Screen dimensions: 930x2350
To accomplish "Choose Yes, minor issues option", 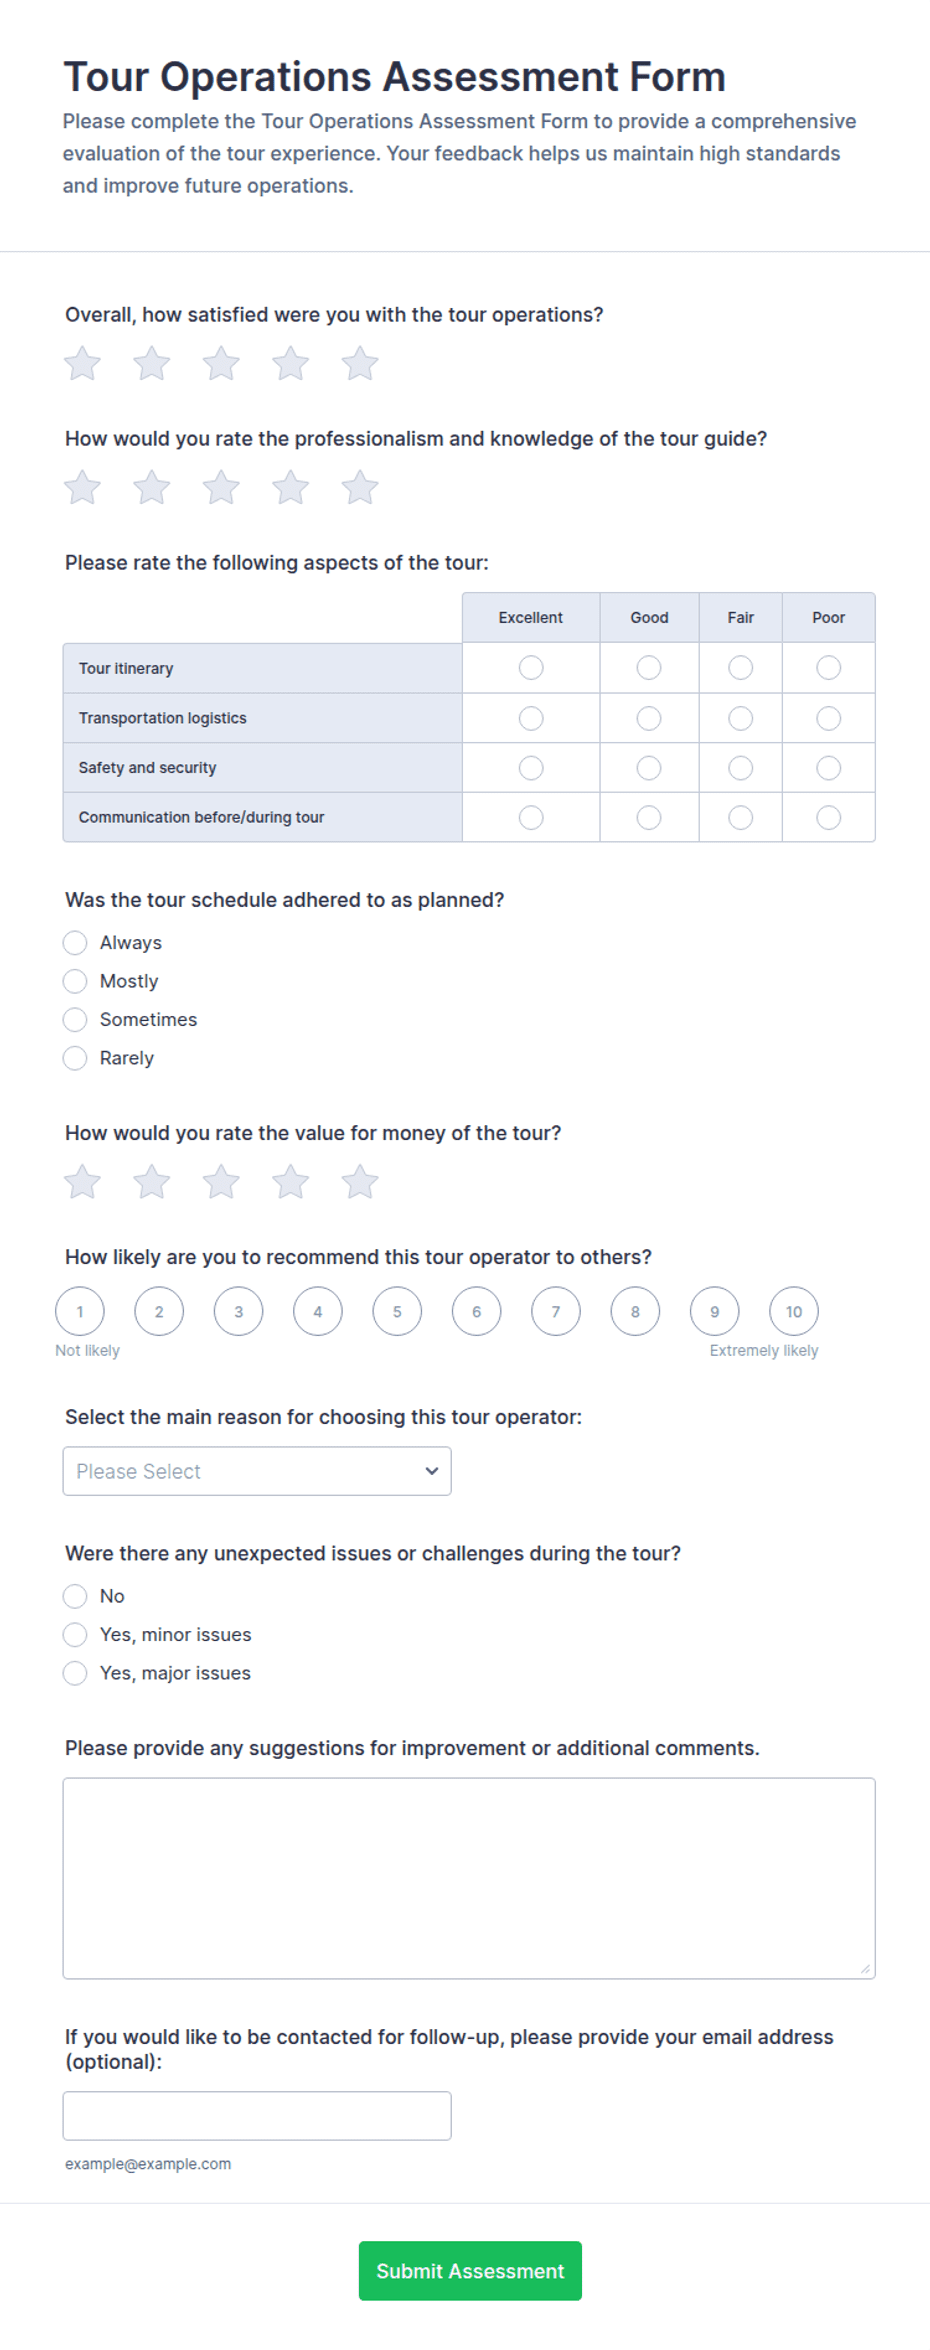I will click(x=75, y=1634).
